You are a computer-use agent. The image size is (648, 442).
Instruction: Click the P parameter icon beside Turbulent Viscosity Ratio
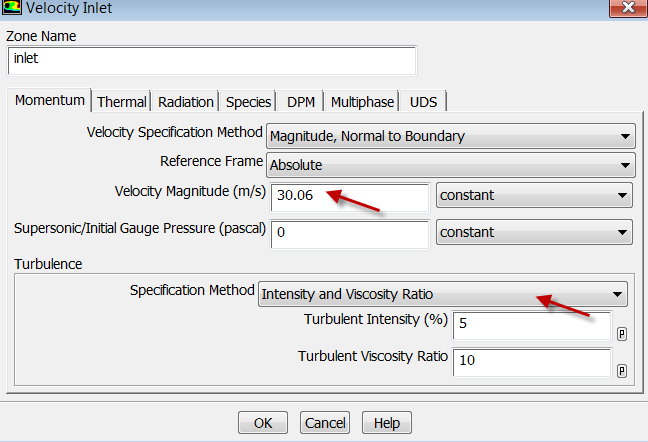click(x=622, y=370)
